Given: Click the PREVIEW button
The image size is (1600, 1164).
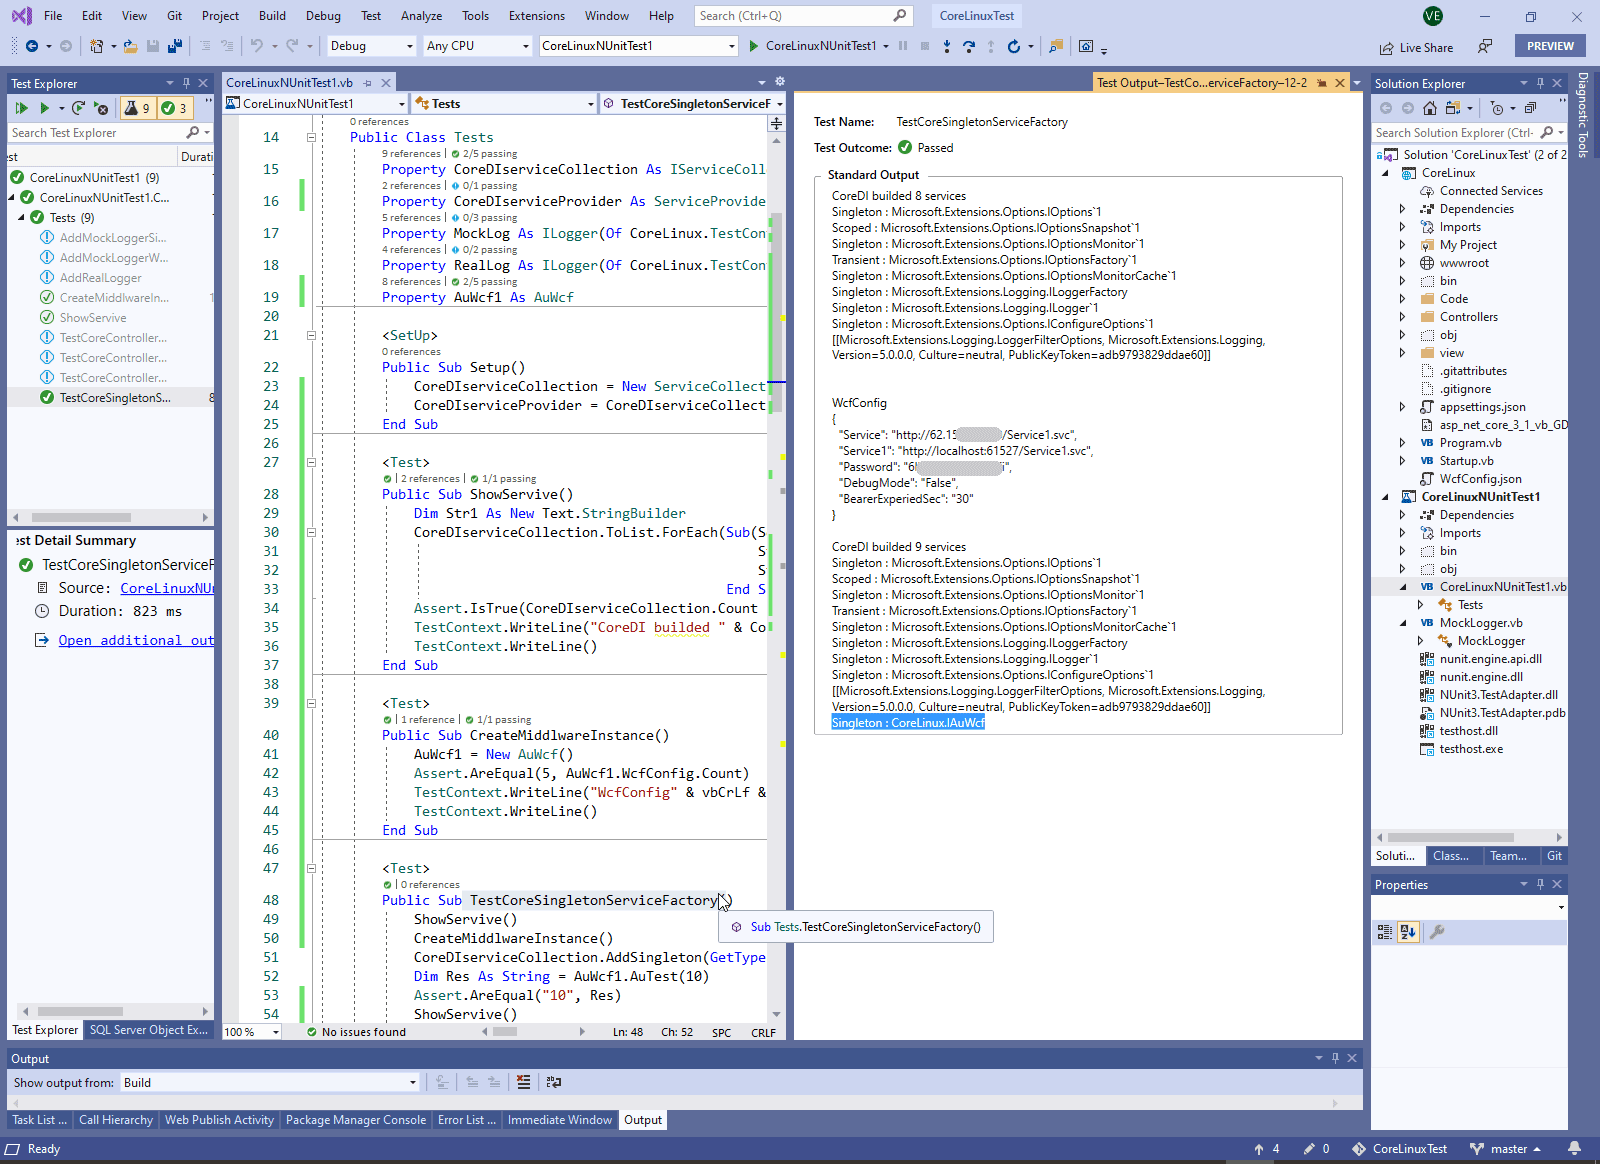Looking at the screenshot, I should point(1550,46).
